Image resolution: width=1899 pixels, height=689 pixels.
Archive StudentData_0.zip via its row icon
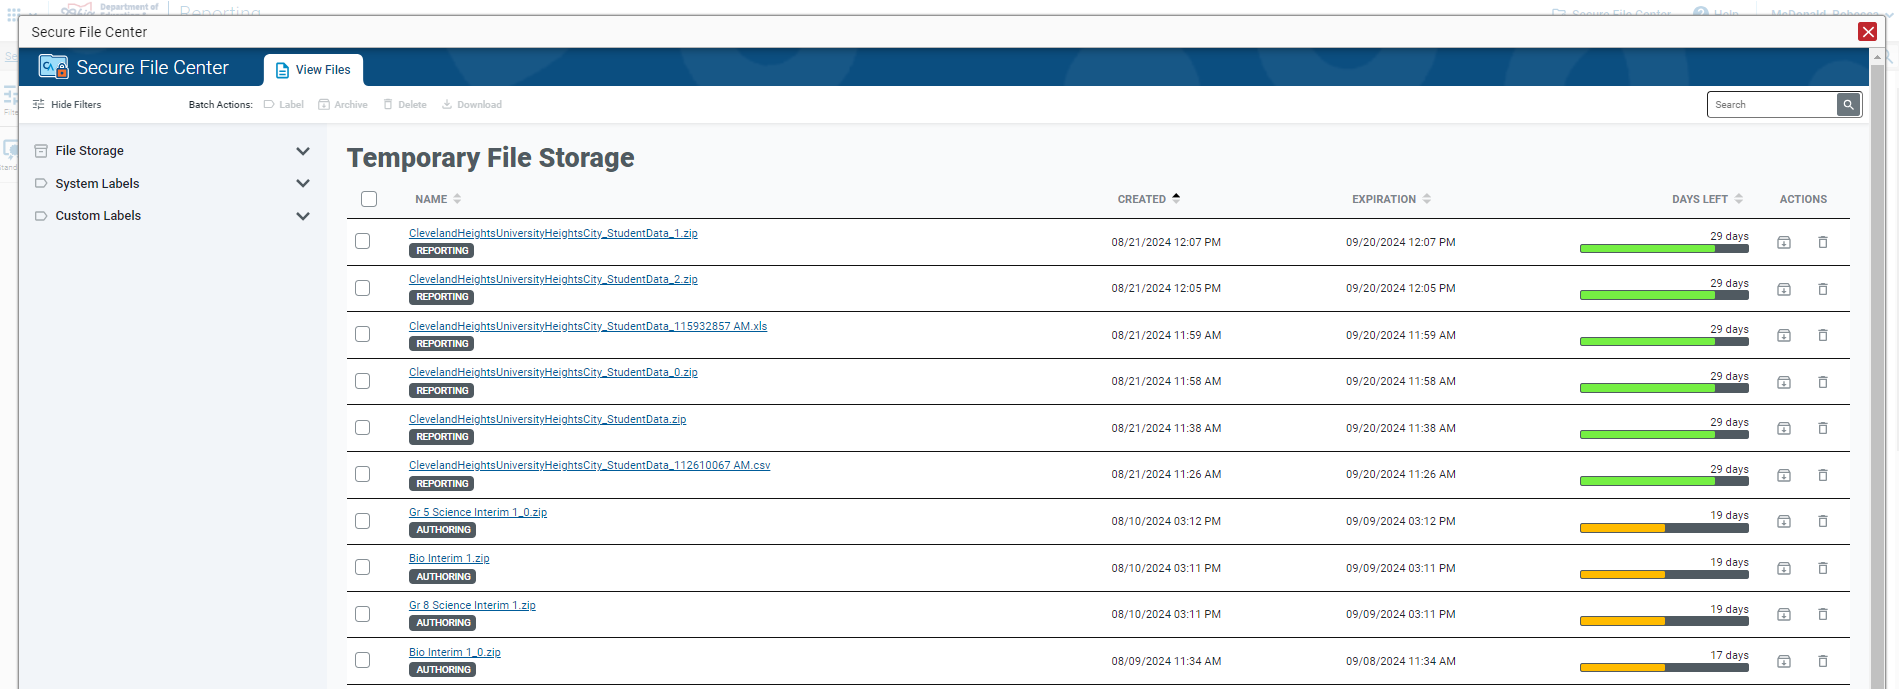[1784, 382]
